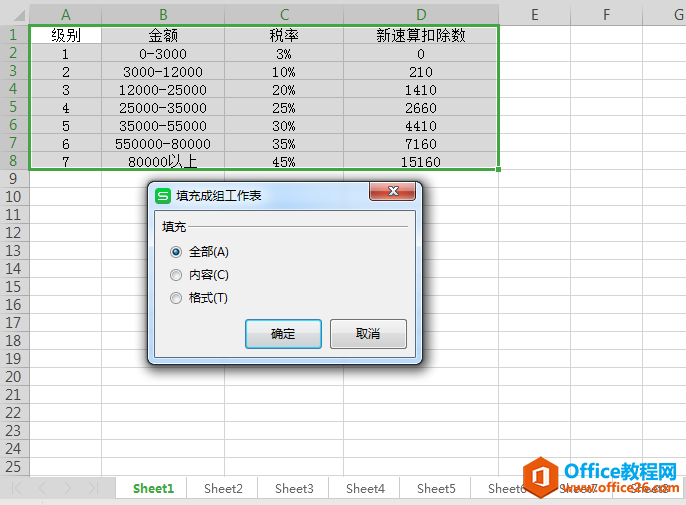The height and width of the screenshot is (505, 686).
Task: Select column E header
Action: click(x=535, y=15)
